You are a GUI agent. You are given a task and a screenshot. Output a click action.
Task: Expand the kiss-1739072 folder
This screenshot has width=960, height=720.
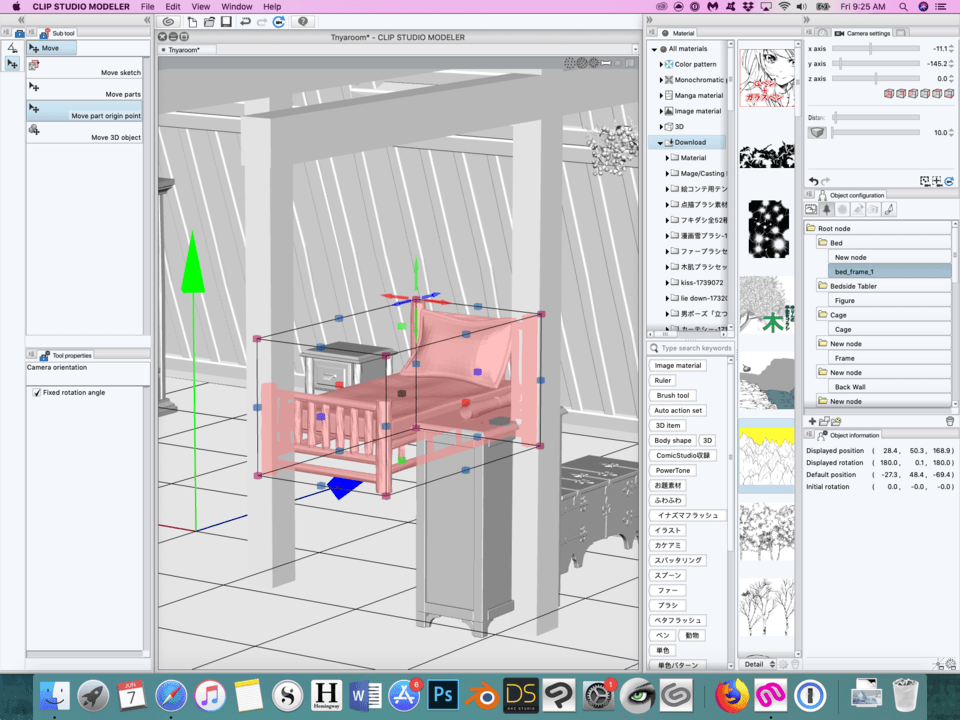[667, 283]
